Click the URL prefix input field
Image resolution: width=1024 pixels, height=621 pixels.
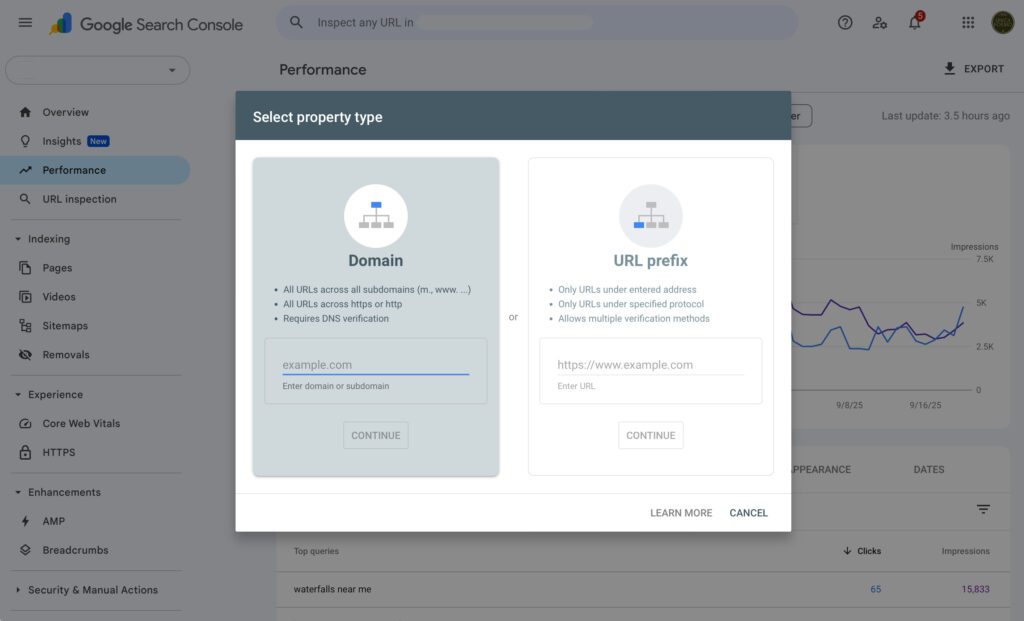(650, 365)
